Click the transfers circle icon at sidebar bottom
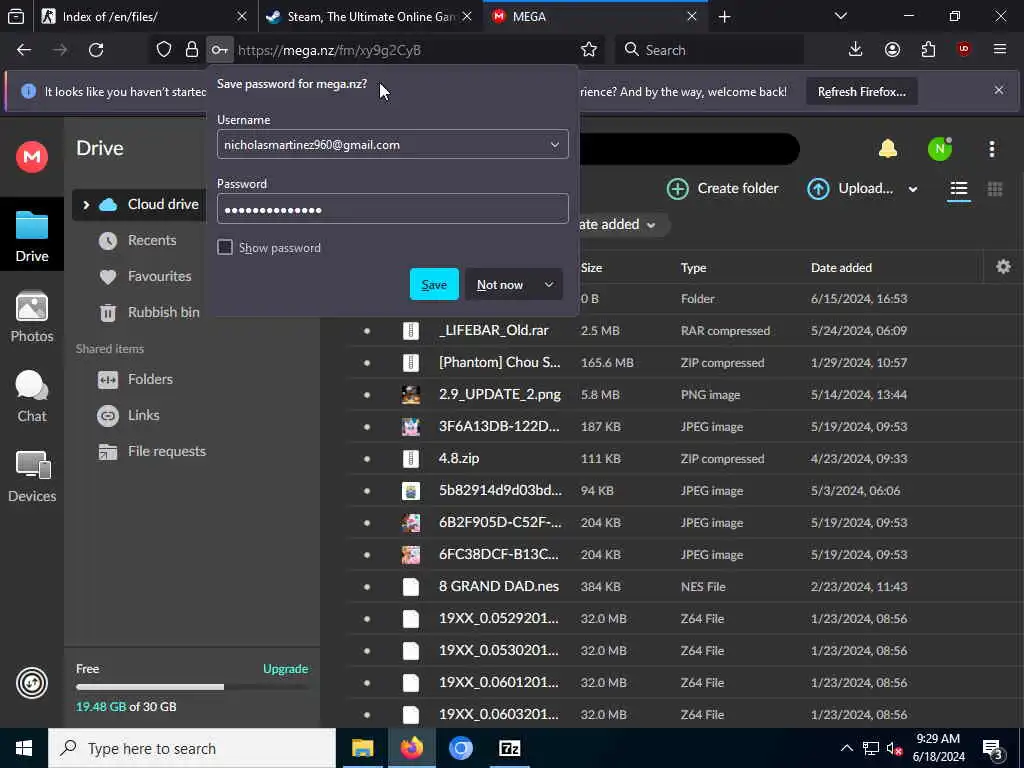Viewport: 1024px width, 768px height. tap(31, 683)
